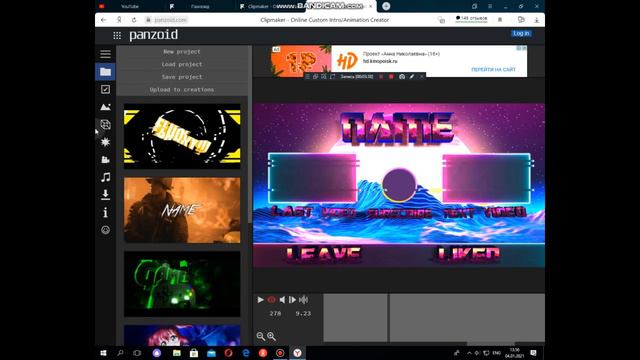Screen dimensions: 640x360
Task: Open a new browser tab with the plus
Action: tap(386, 6)
